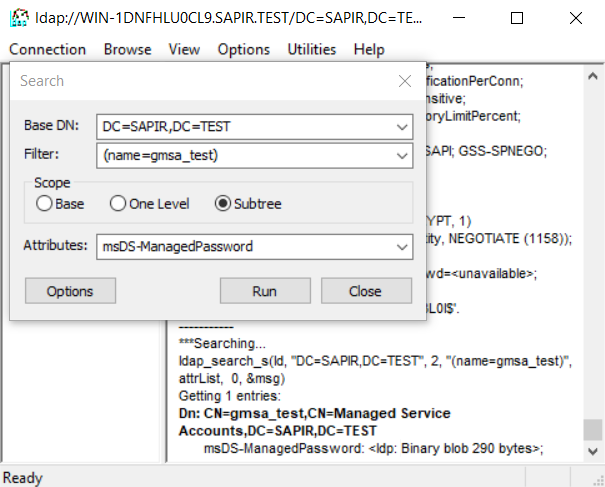
Task: Expand the Base DN dropdown list
Action: click(x=401, y=127)
